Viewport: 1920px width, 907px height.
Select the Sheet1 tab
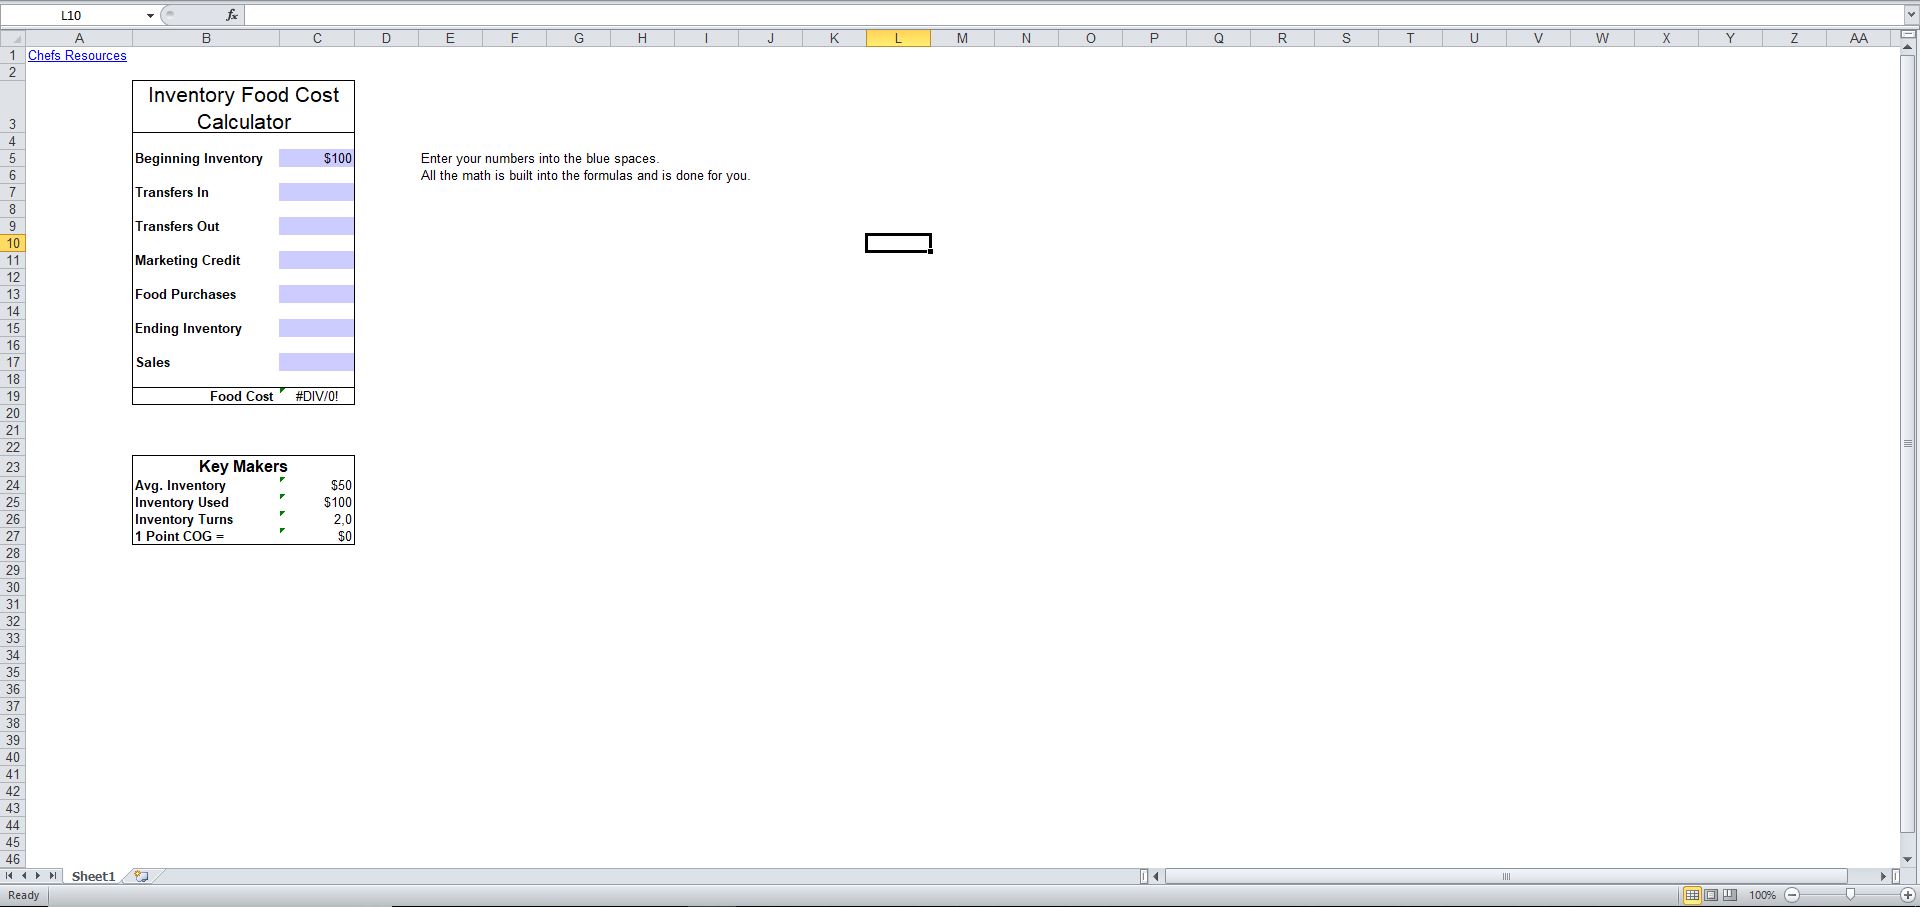(x=93, y=877)
